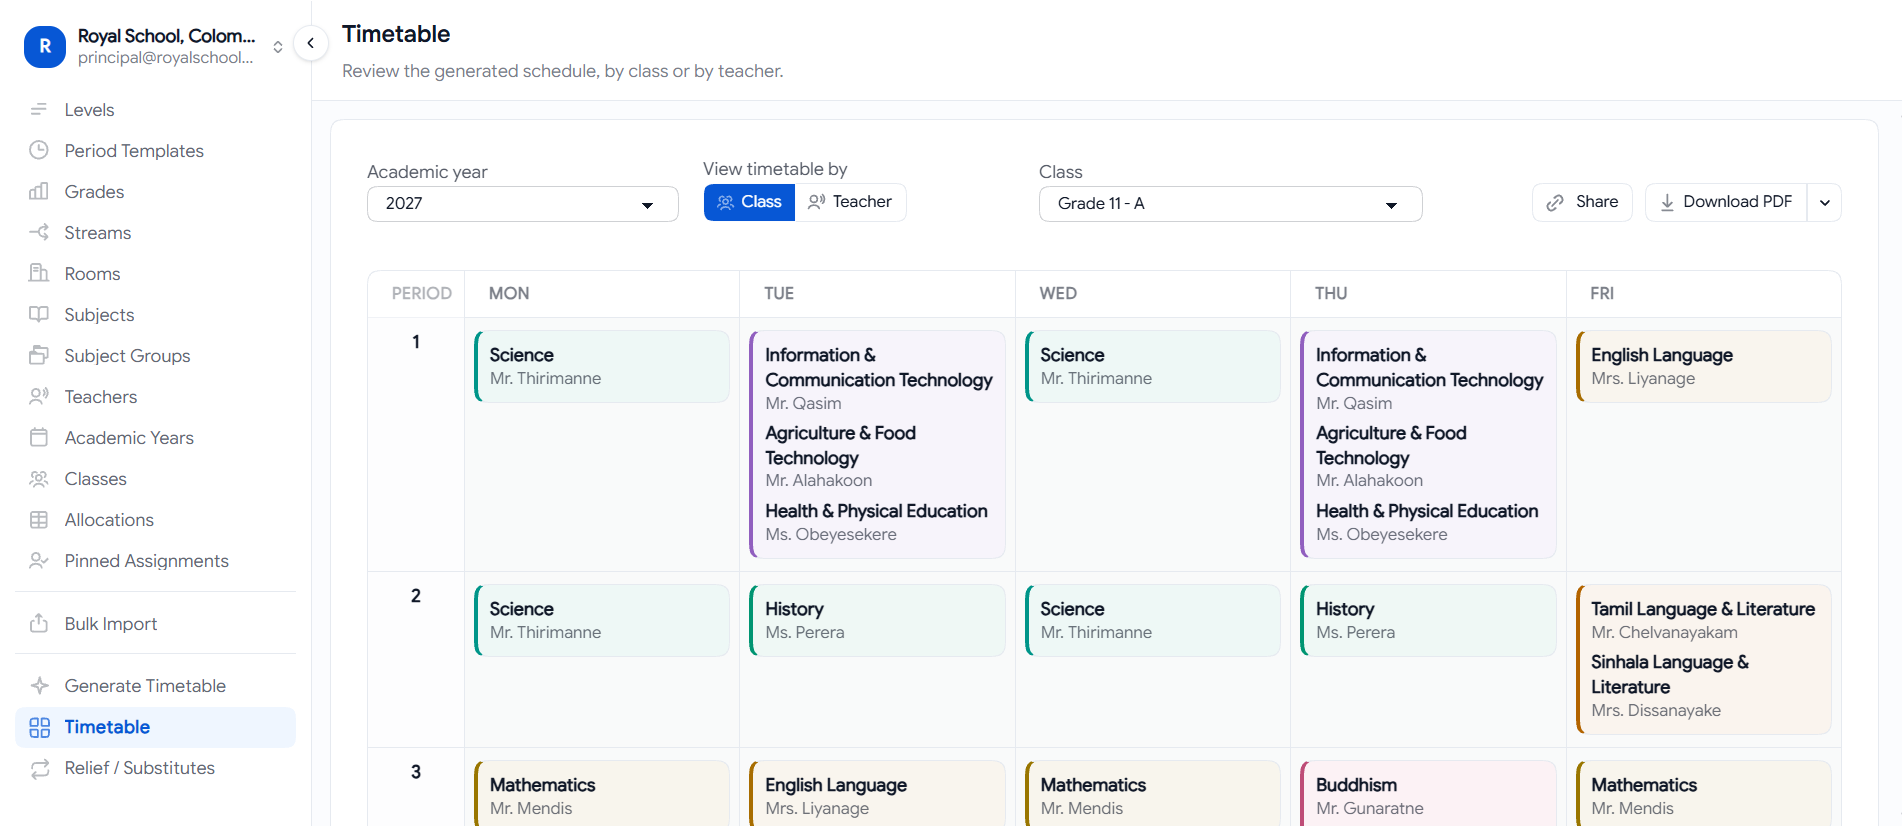Click the THU column header
Screen dimensions: 1902x826
[1331, 293]
